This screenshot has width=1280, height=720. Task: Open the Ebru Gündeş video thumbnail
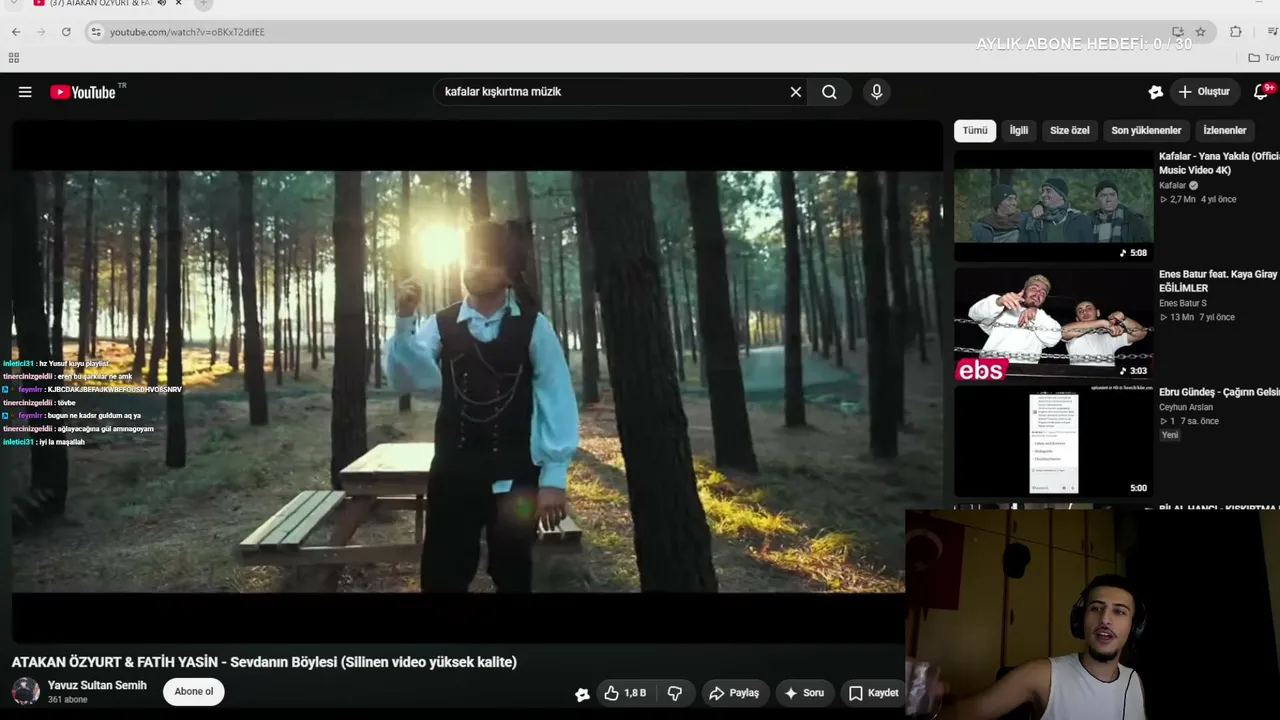[x=1053, y=442]
